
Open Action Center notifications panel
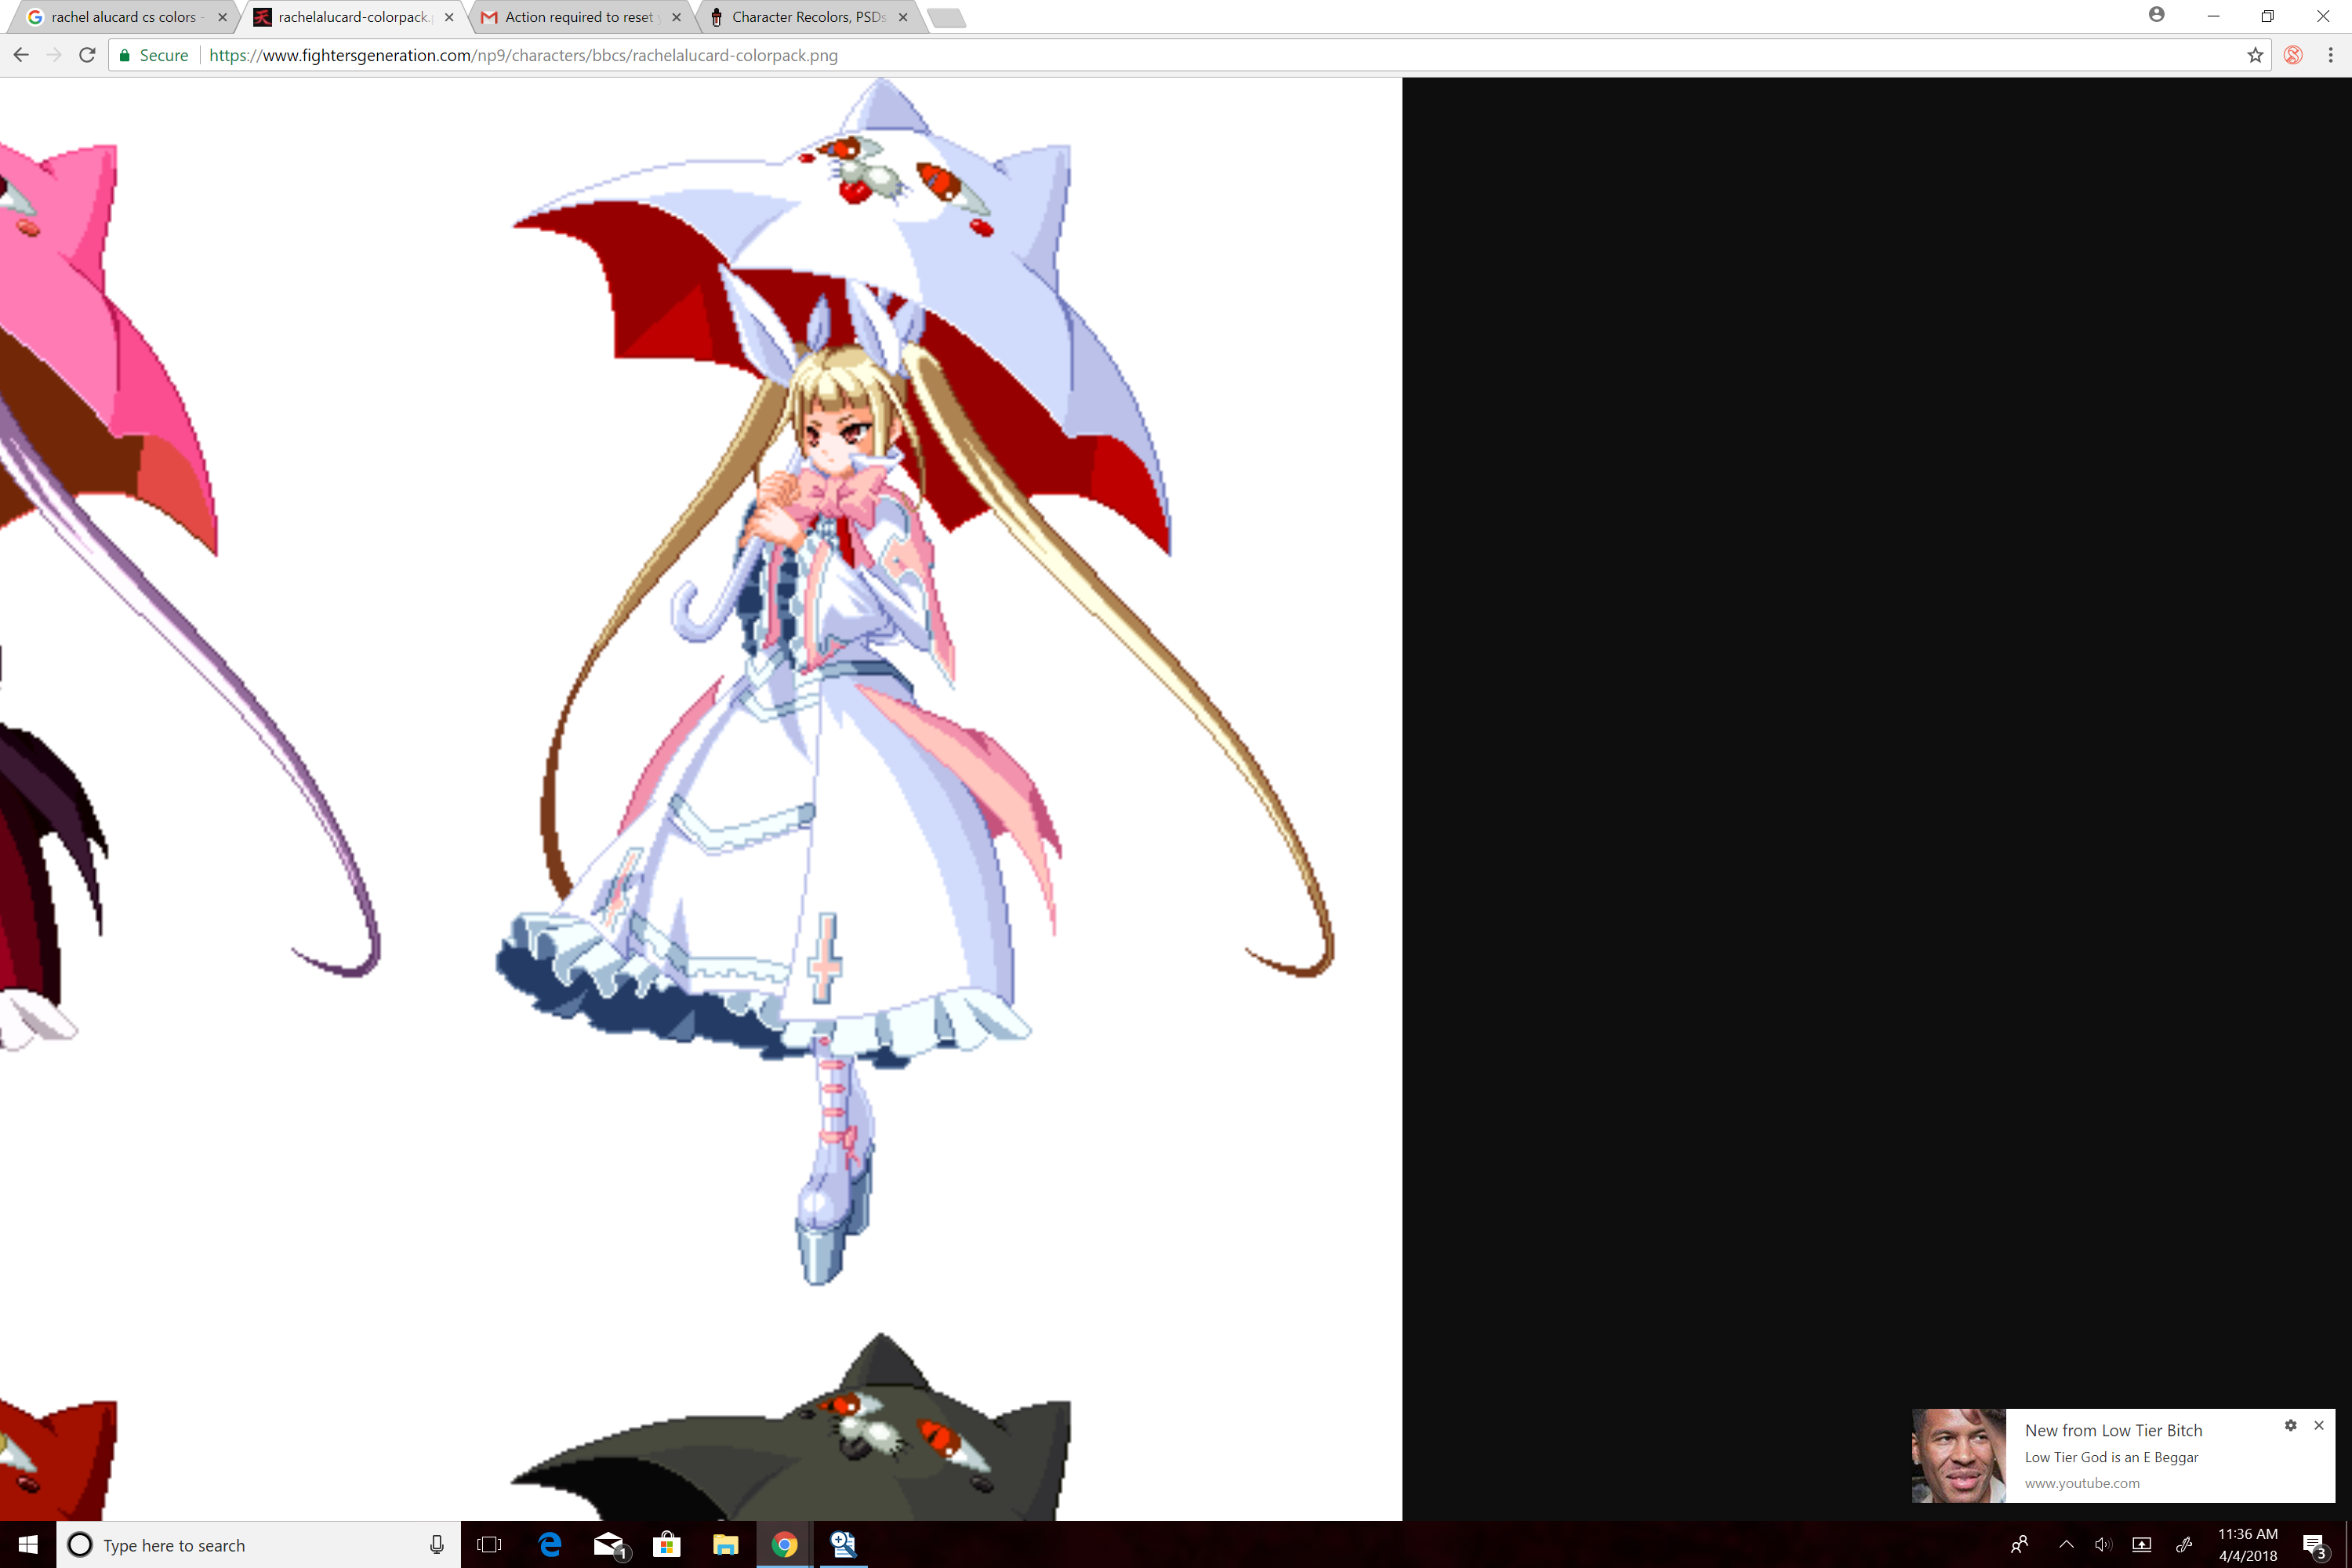(x=2314, y=1545)
